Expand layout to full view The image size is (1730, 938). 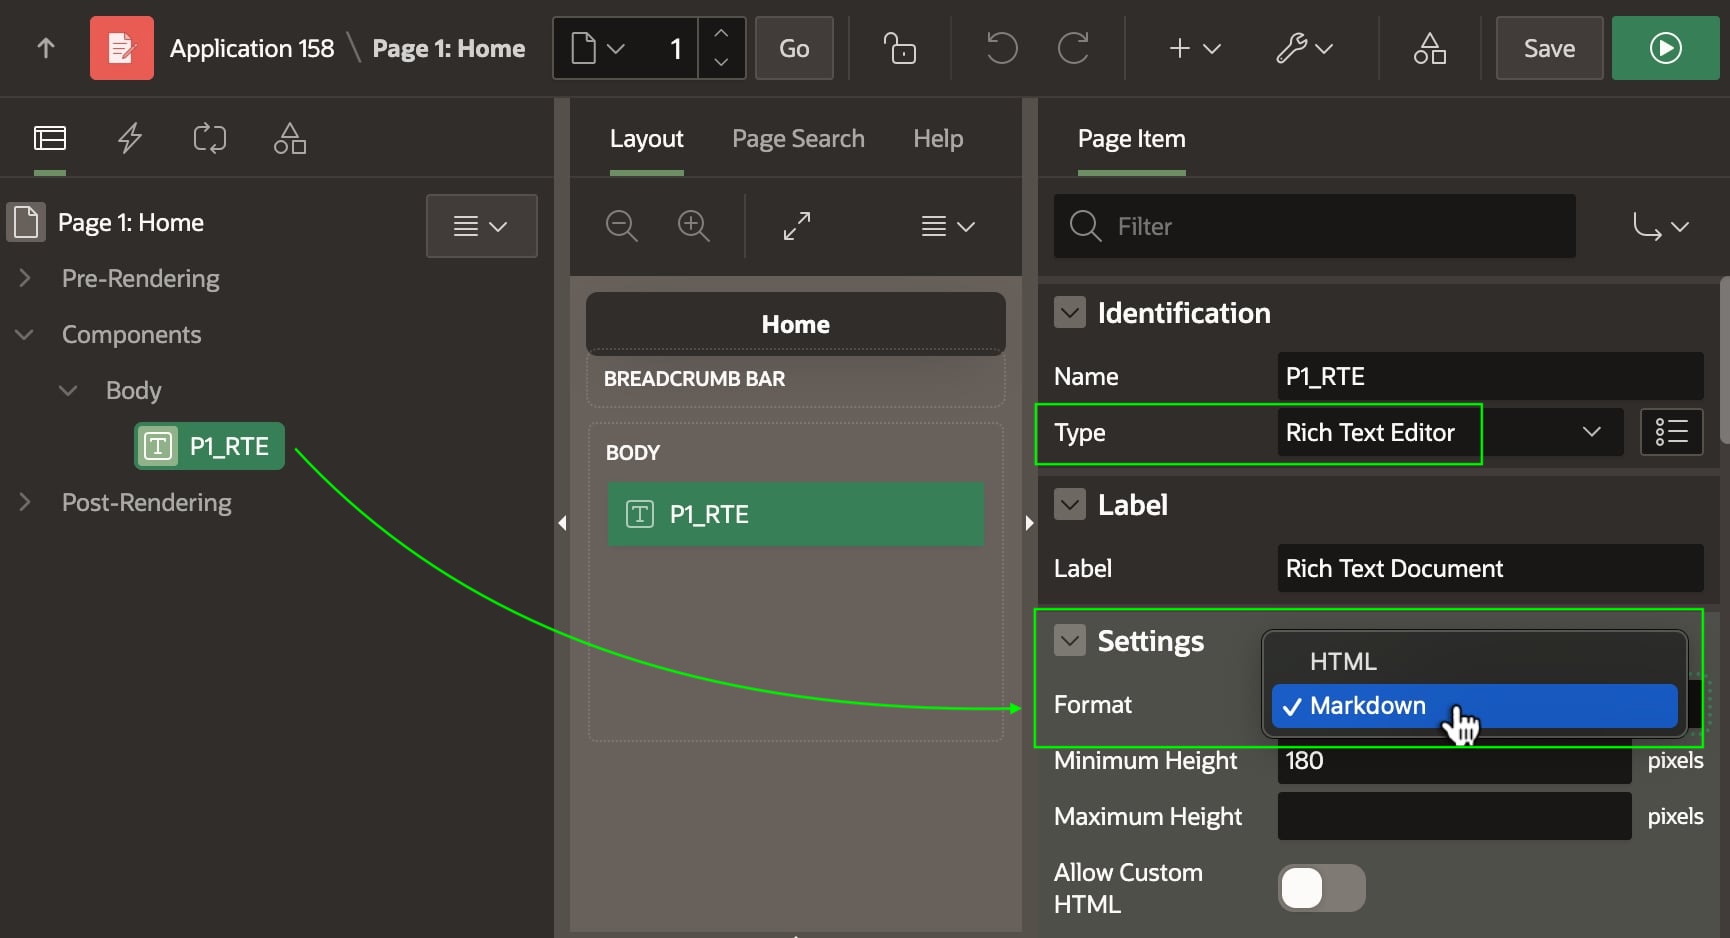click(x=797, y=226)
